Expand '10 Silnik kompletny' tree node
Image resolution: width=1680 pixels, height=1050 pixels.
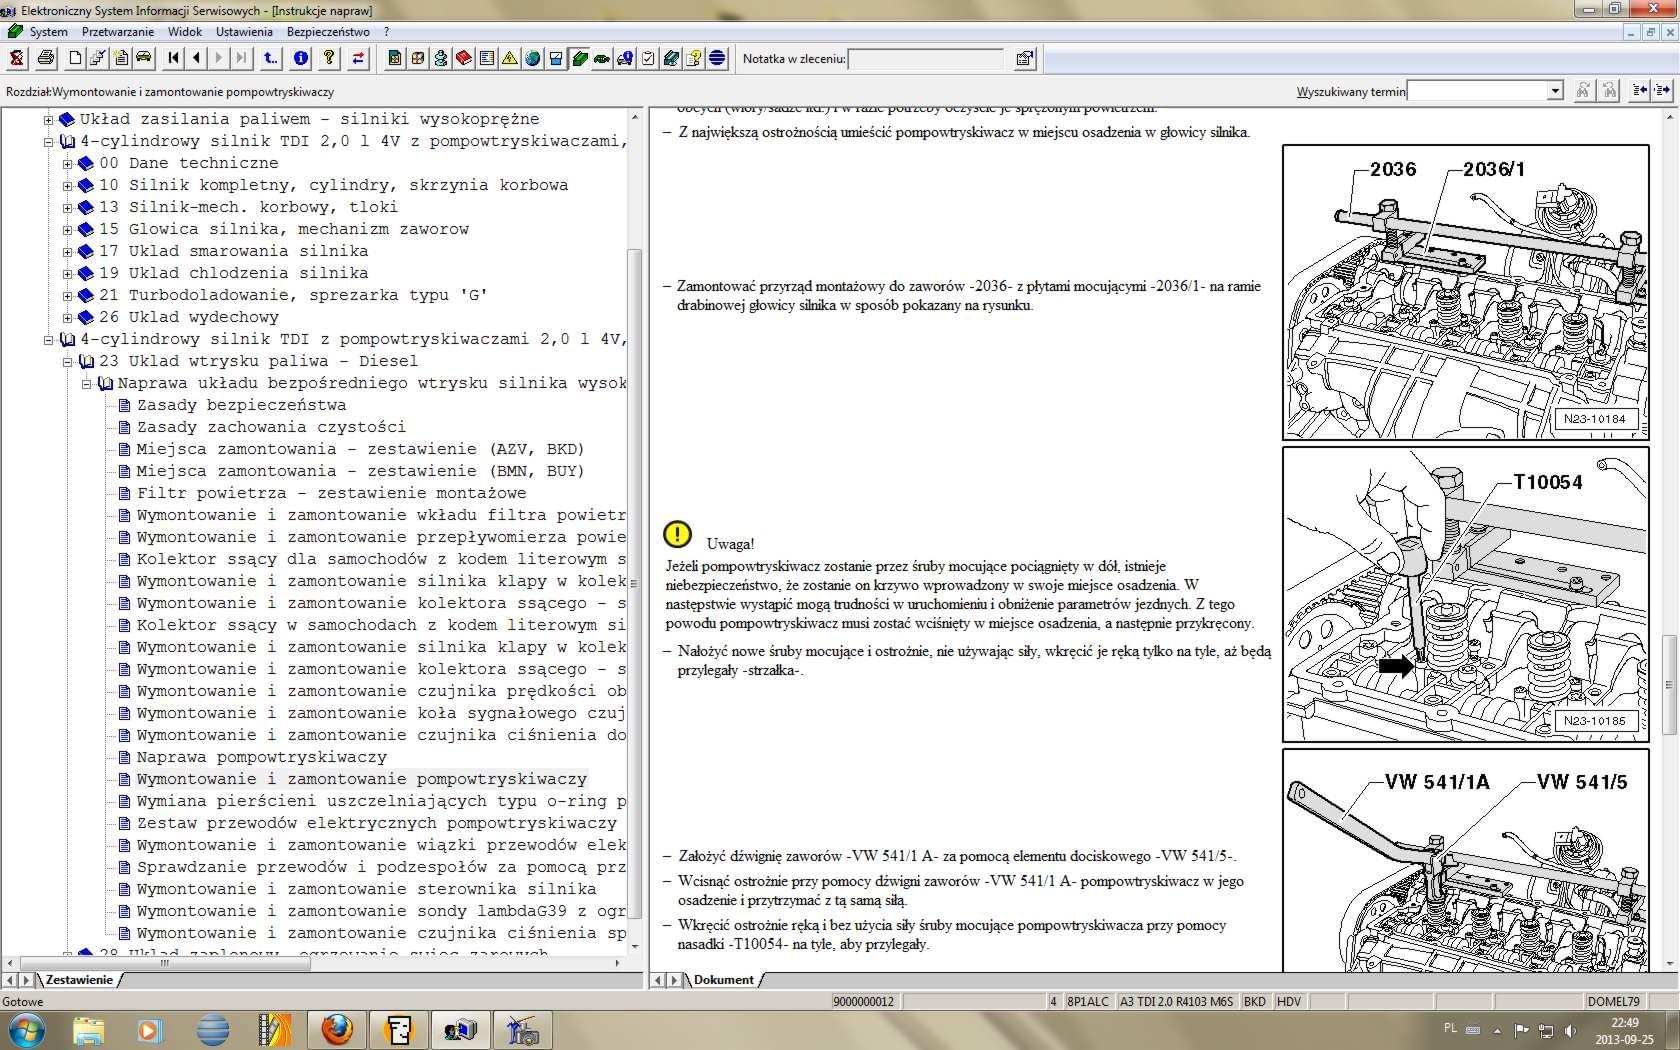[67, 185]
